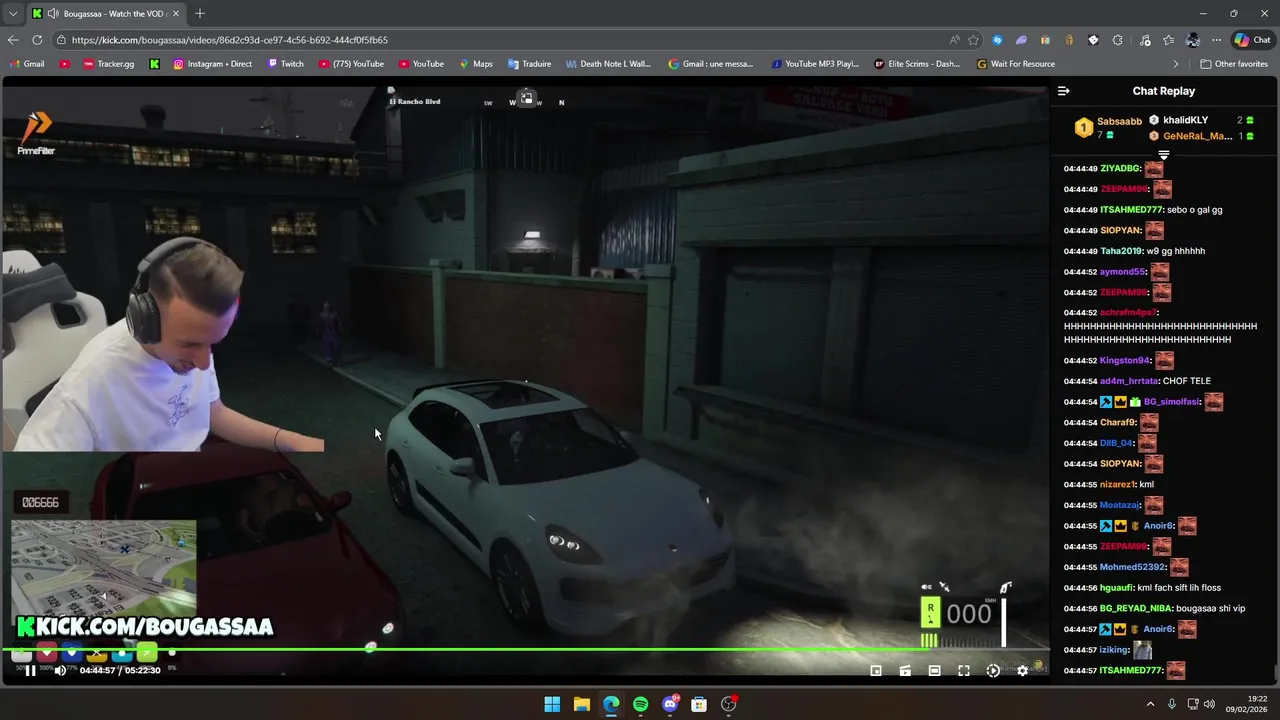Image resolution: width=1280 pixels, height=720 pixels.
Task: Open Spotify from taskbar
Action: 640,704
